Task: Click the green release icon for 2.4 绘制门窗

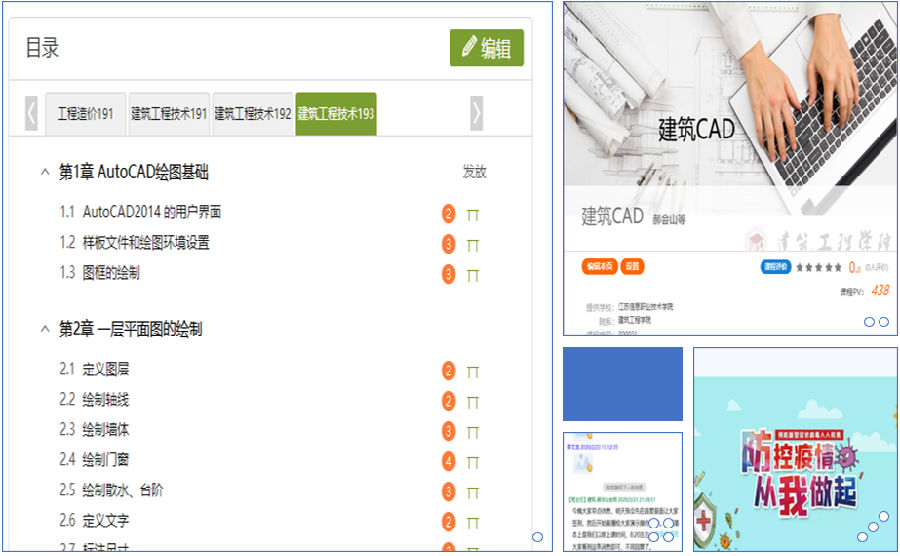Action: coord(472,462)
